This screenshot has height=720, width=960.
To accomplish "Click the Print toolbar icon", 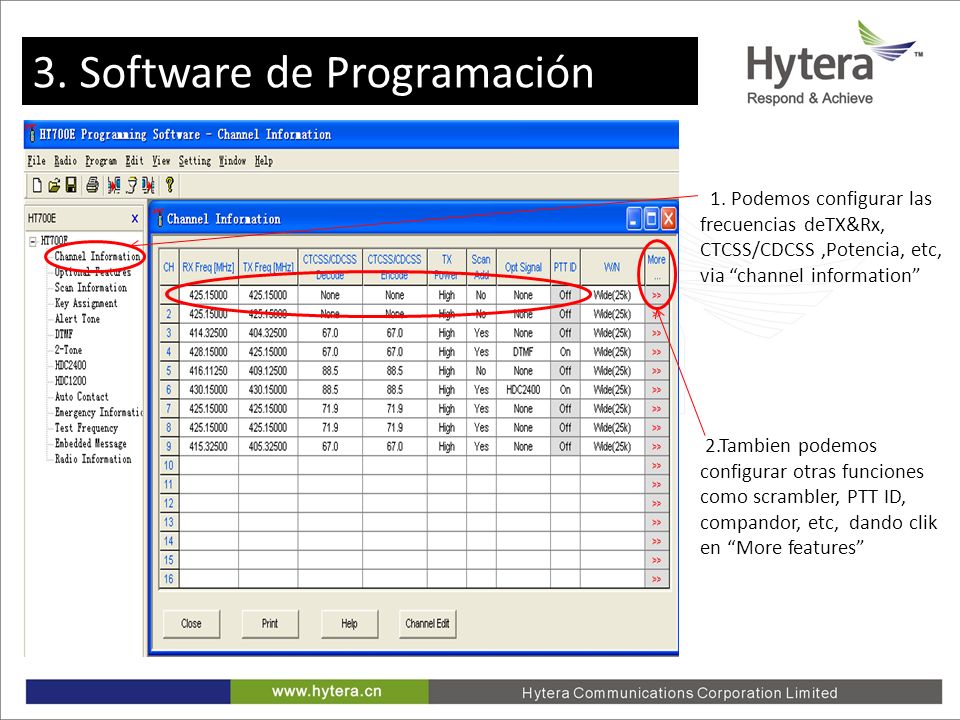I will click(x=92, y=185).
